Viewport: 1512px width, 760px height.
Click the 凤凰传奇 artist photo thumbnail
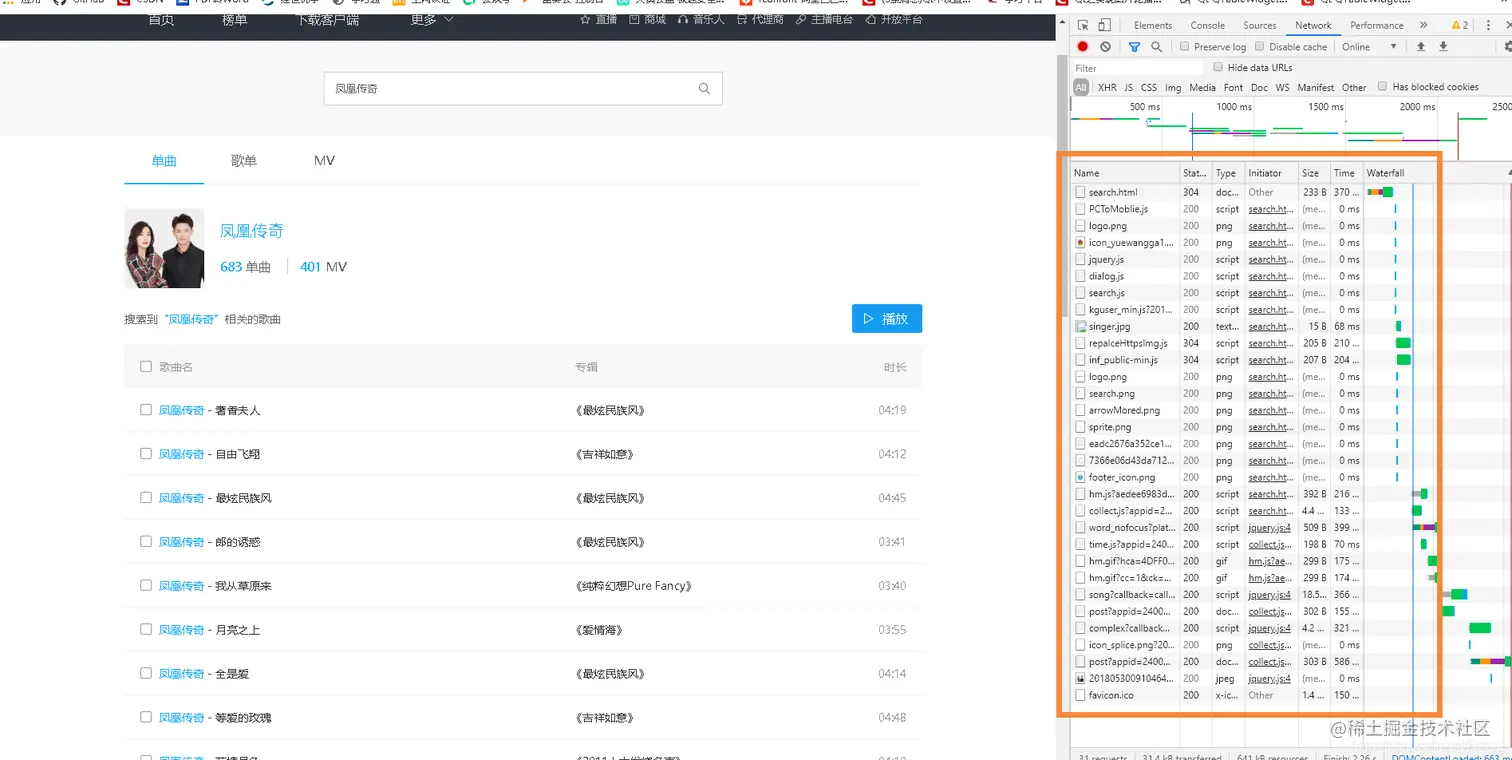(x=164, y=248)
